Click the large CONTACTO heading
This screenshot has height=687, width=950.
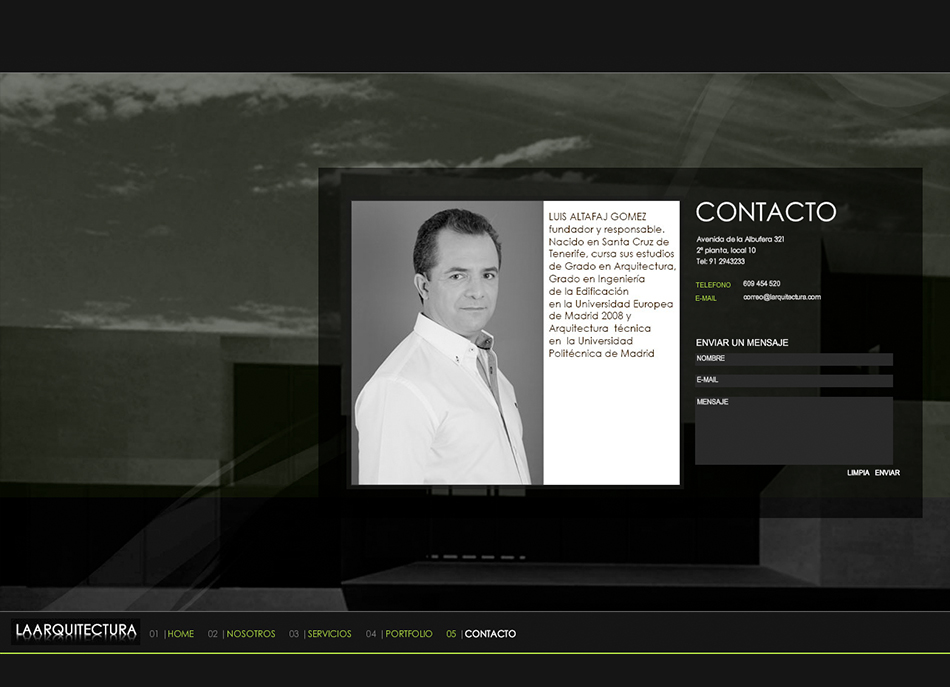(x=766, y=212)
